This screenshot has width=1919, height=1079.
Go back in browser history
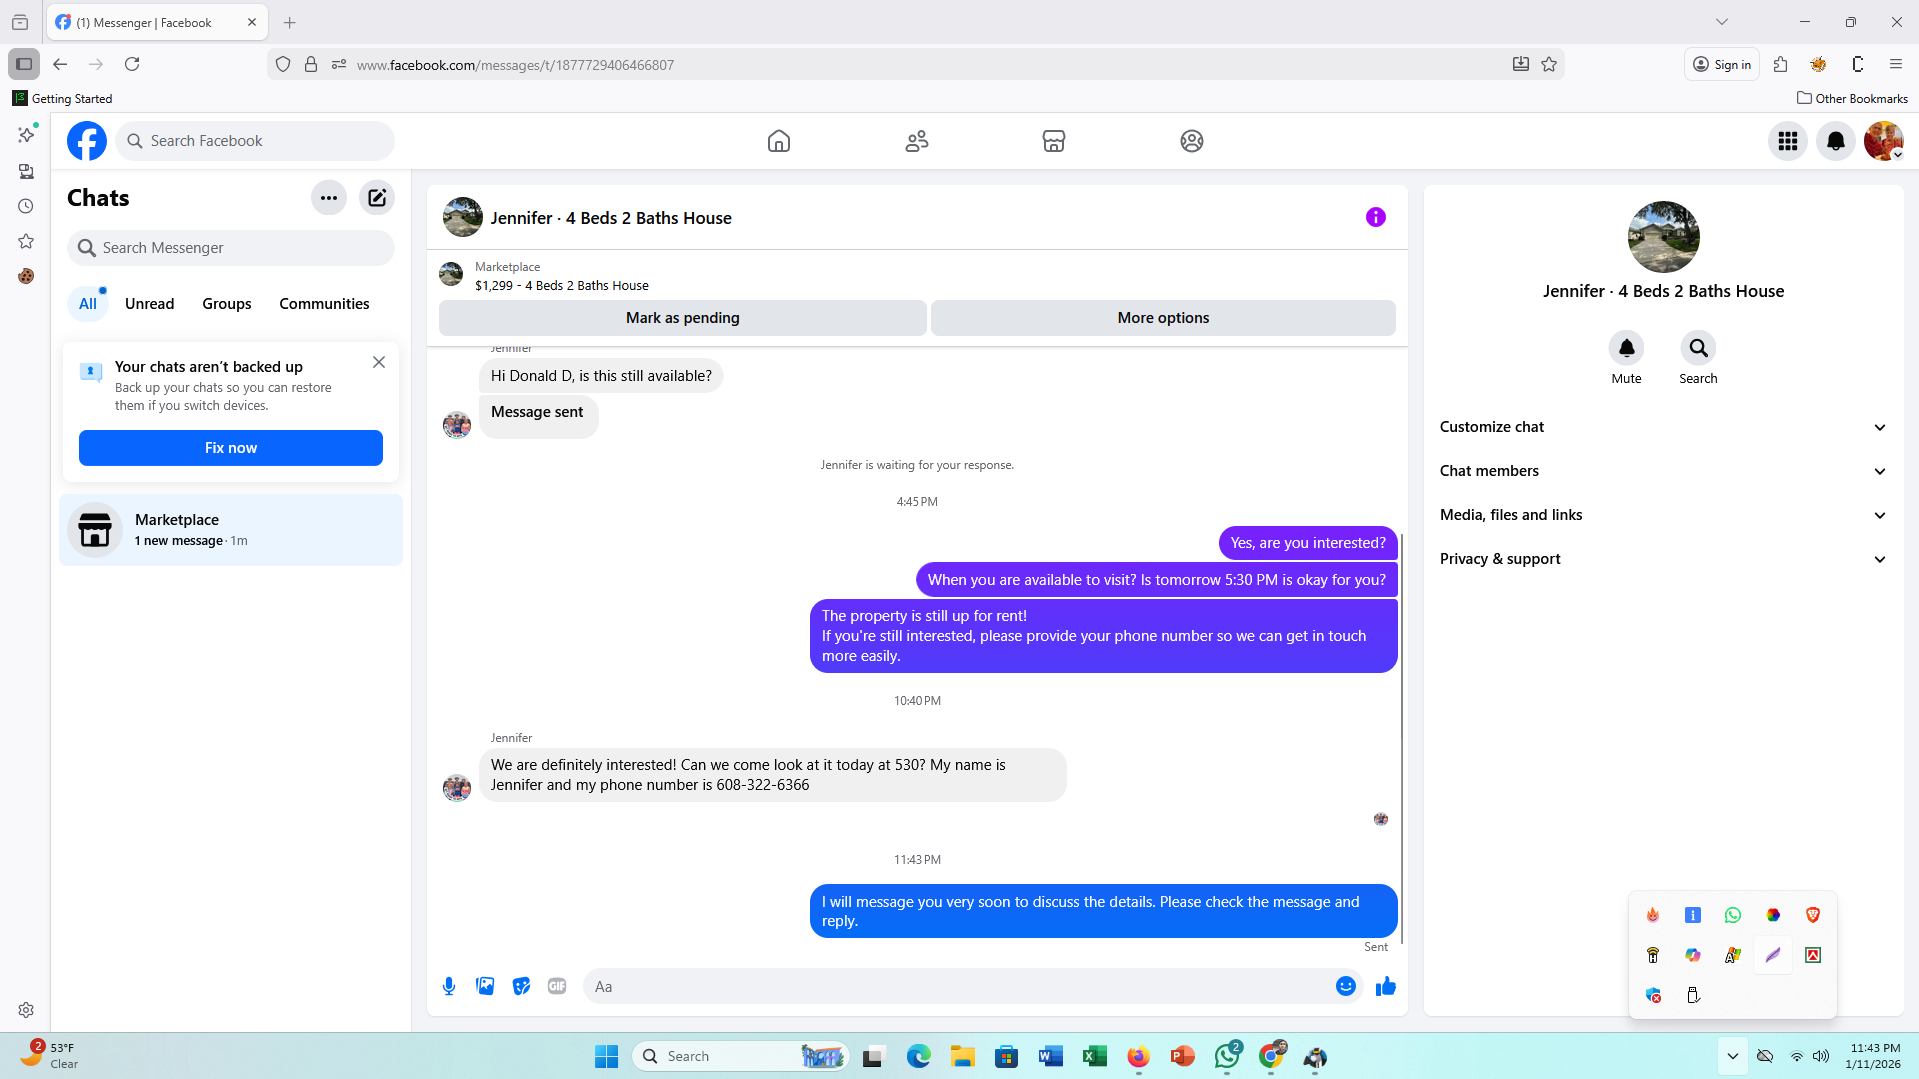(60, 64)
